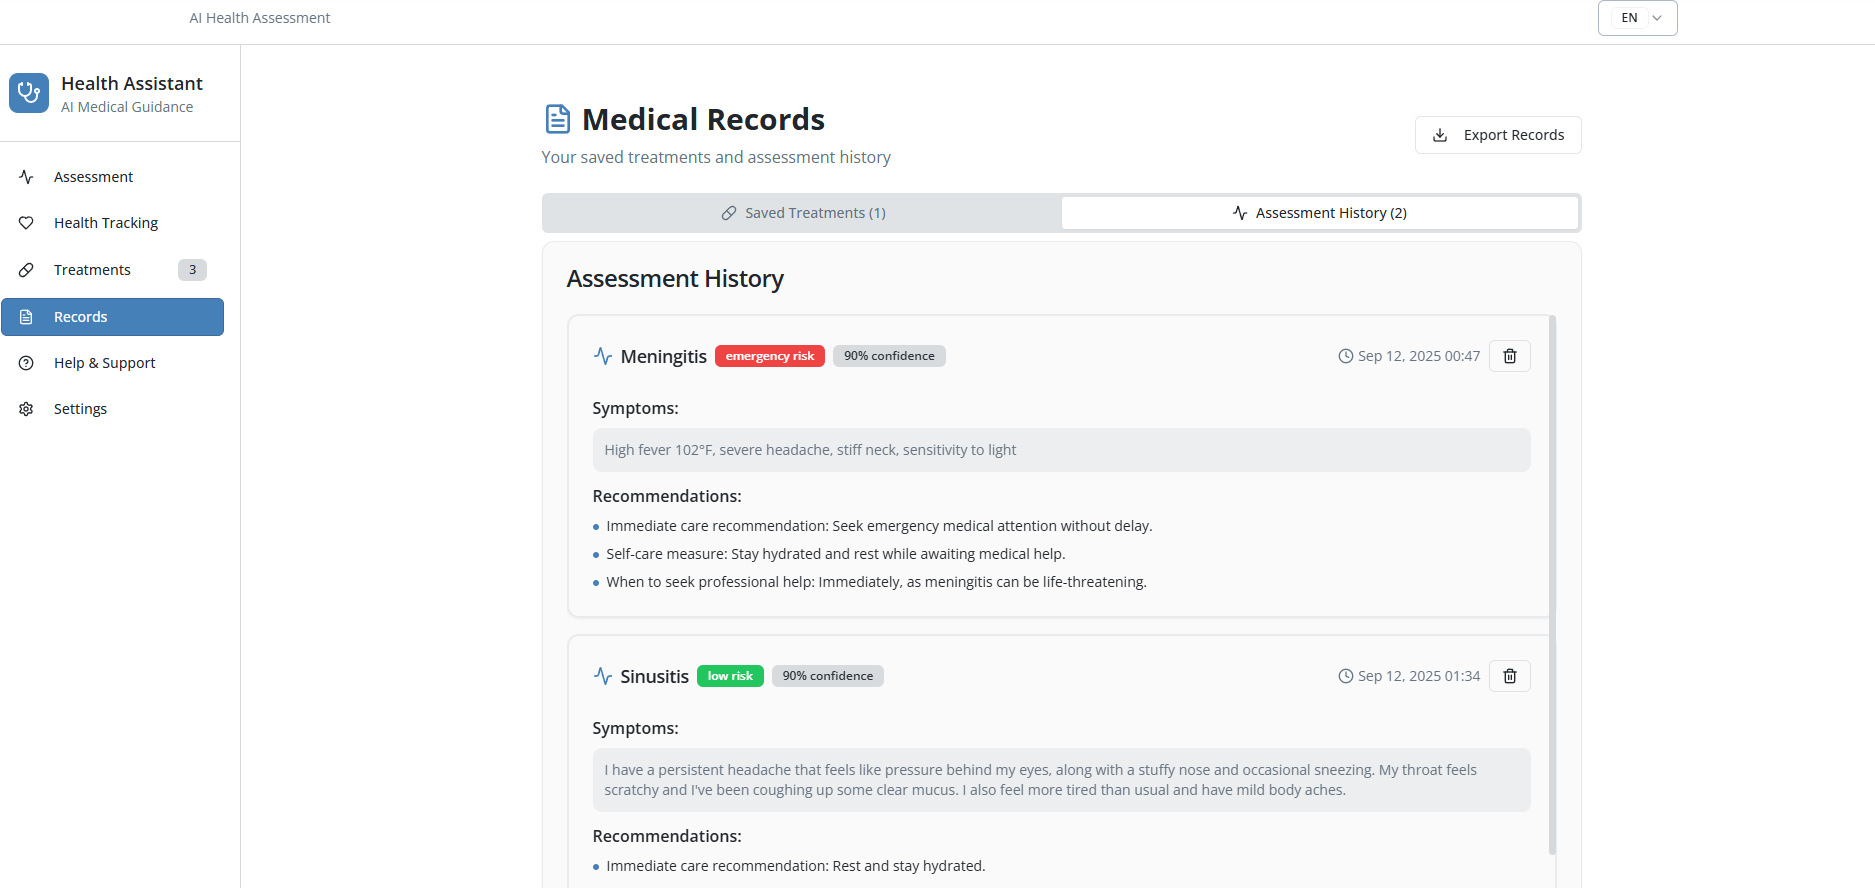Switch to the Saved Treatments (1) tab
The image size is (1875, 888).
click(802, 213)
